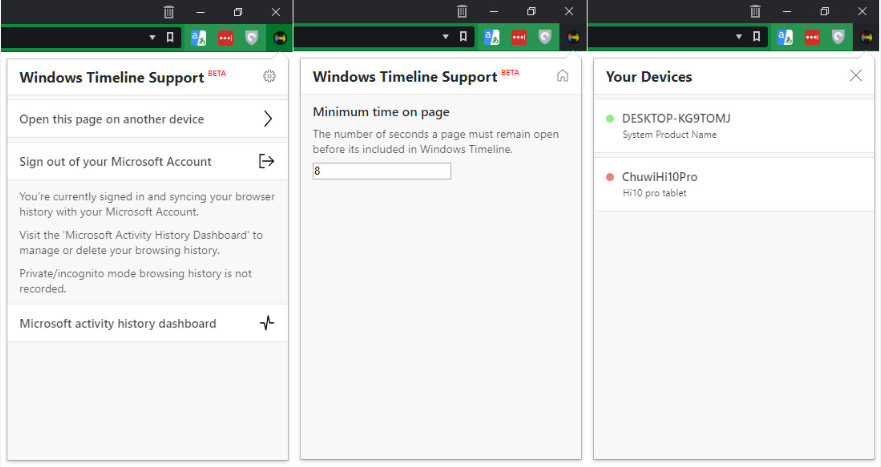Open this page on another device

click(148, 119)
